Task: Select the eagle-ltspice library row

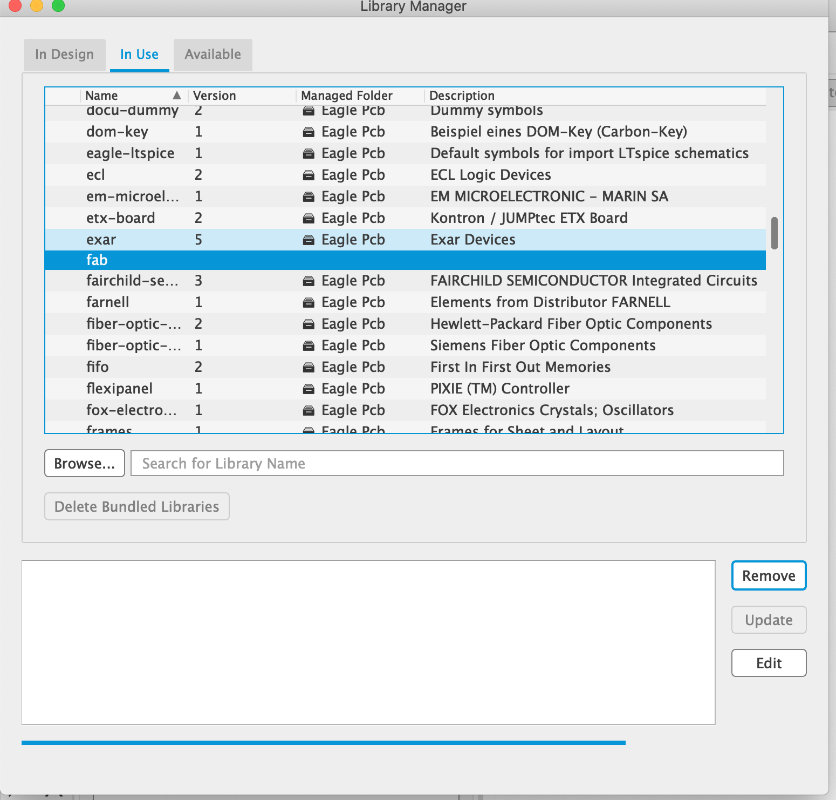Action: (405, 153)
